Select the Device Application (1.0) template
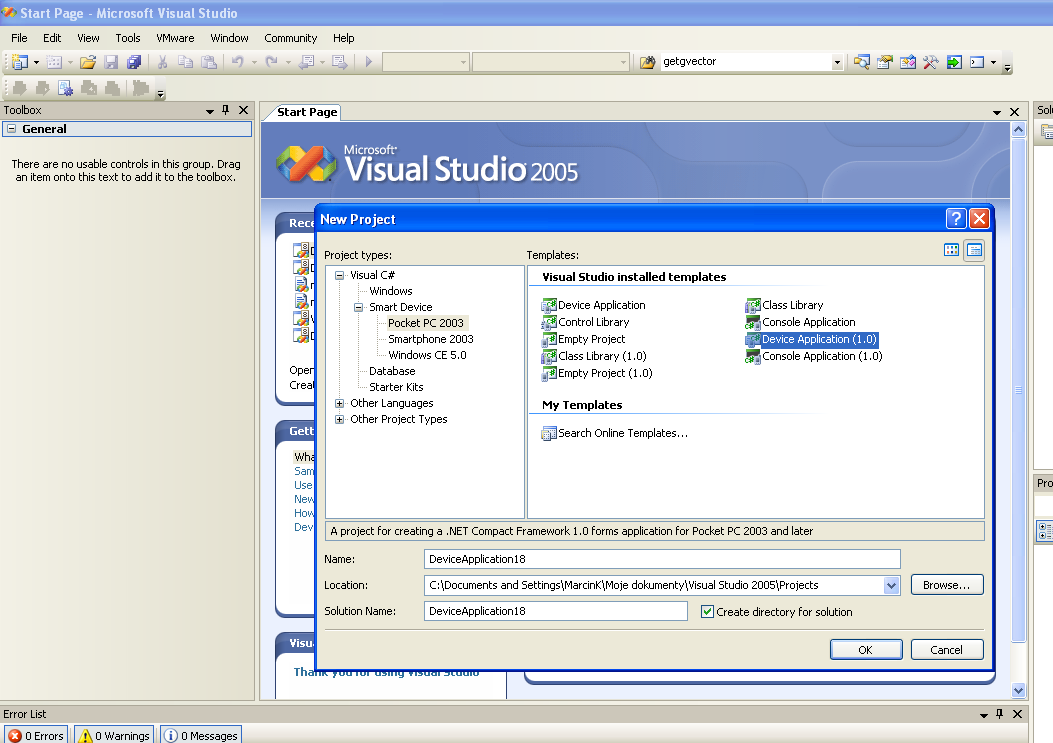 tap(811, 339)
